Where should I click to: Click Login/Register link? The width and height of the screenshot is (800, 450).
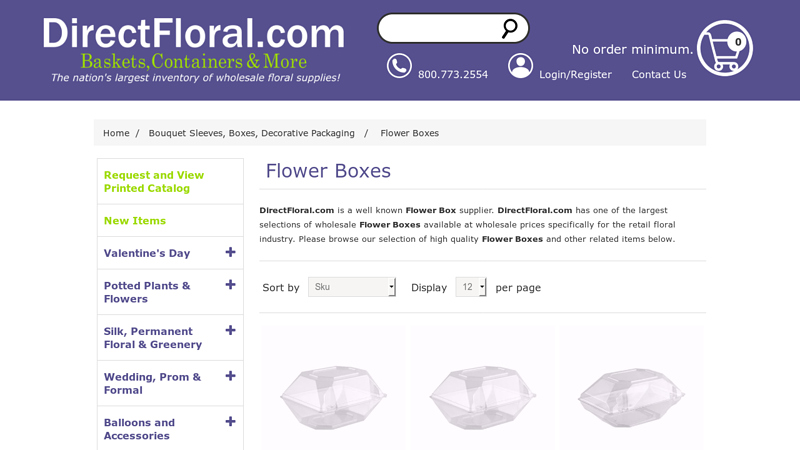click(576, 74)
